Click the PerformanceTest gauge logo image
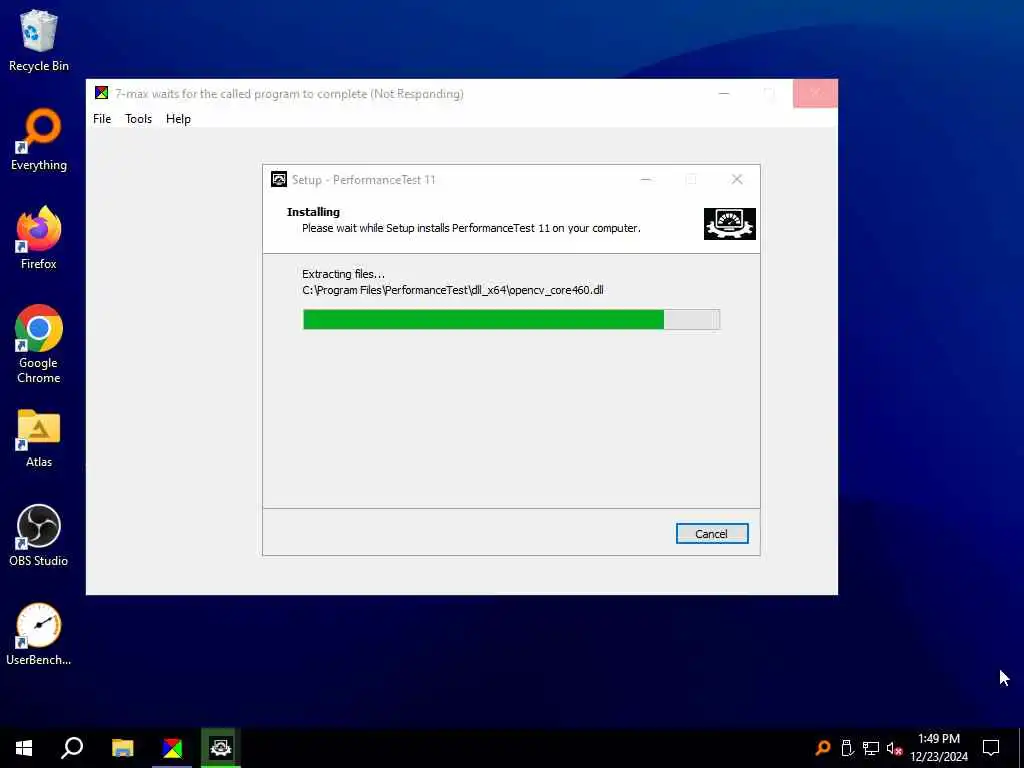Screen dimensions: 1024x768 click(x=729, y=224)
